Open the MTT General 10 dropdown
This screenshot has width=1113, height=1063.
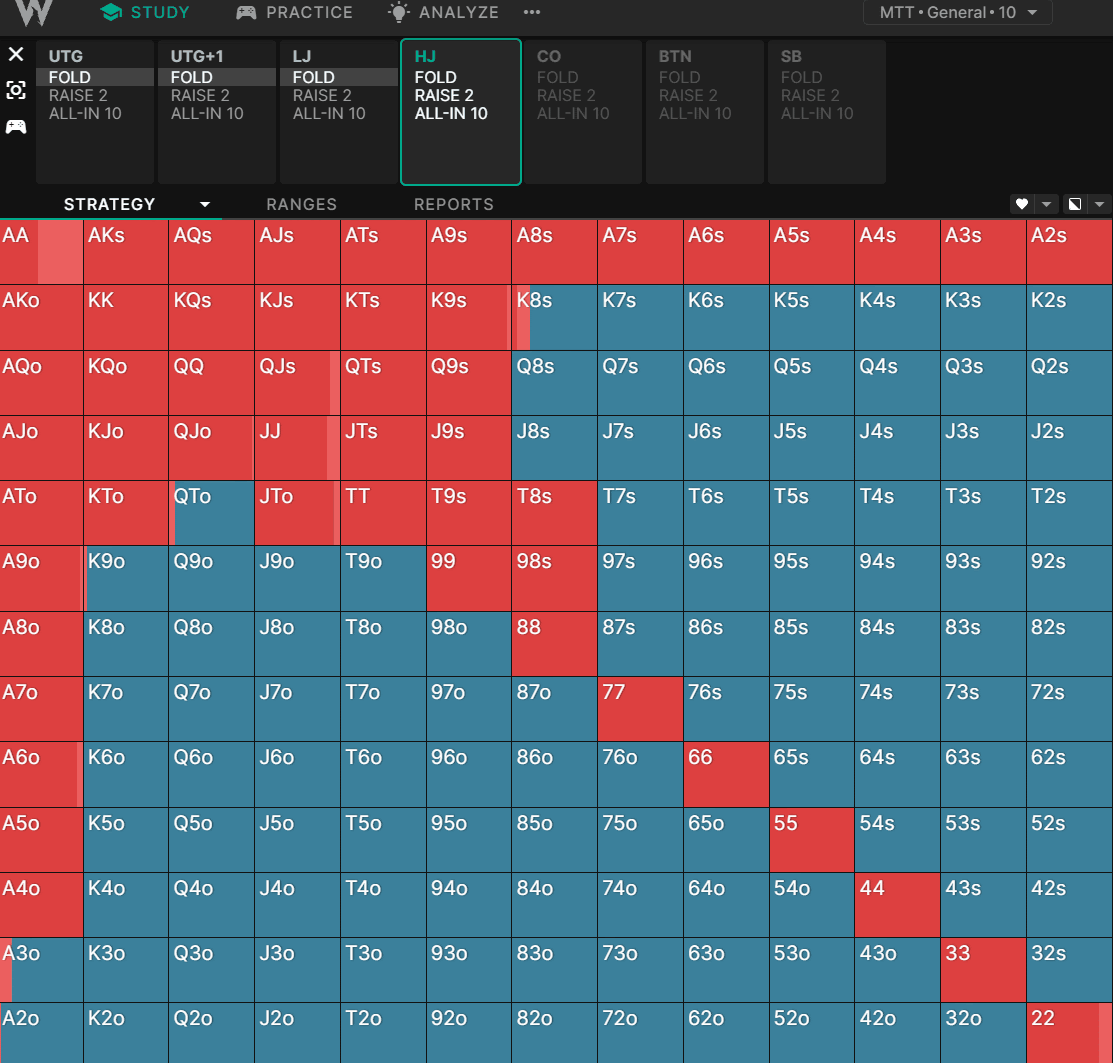point(957,13)
